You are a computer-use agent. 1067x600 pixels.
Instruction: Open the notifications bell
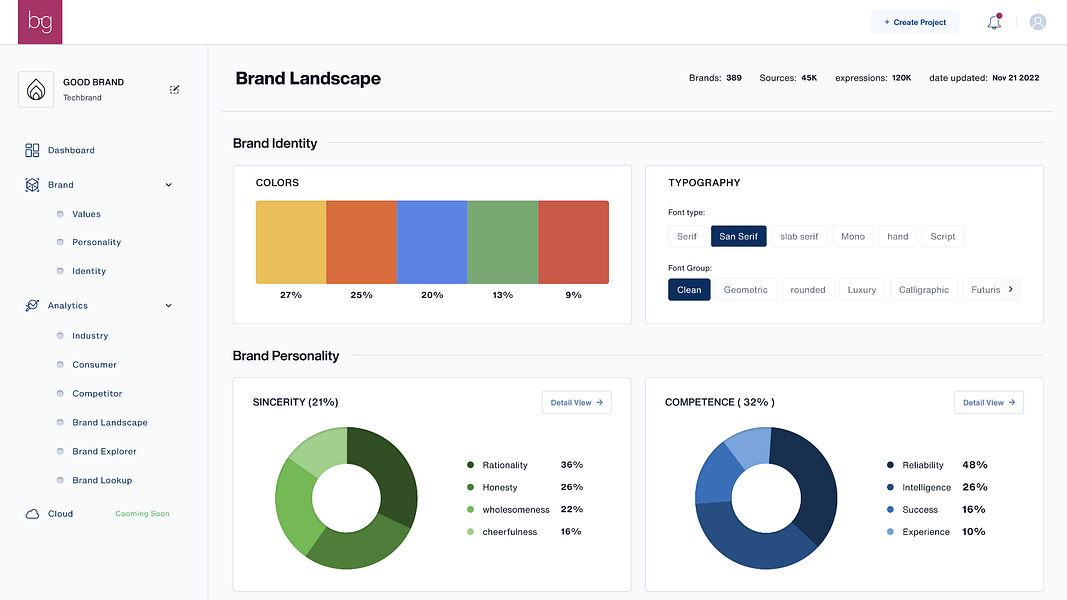pyautogui.click(x=994, y=22)
